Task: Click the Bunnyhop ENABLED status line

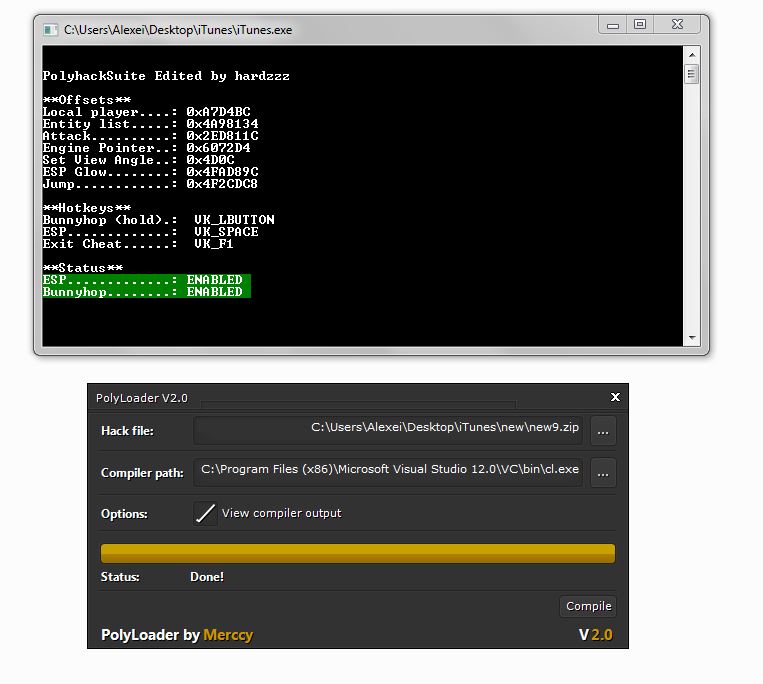Action: coord(146,292)
